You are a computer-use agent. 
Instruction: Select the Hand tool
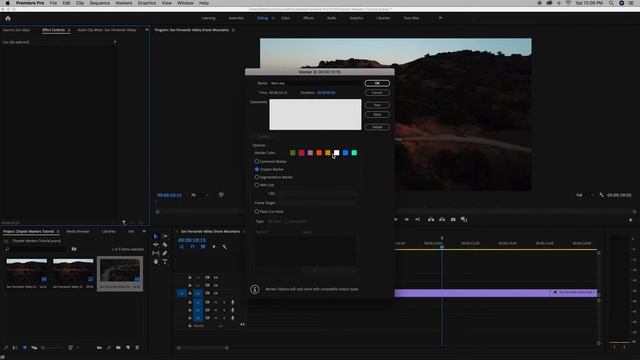[156, 262]
